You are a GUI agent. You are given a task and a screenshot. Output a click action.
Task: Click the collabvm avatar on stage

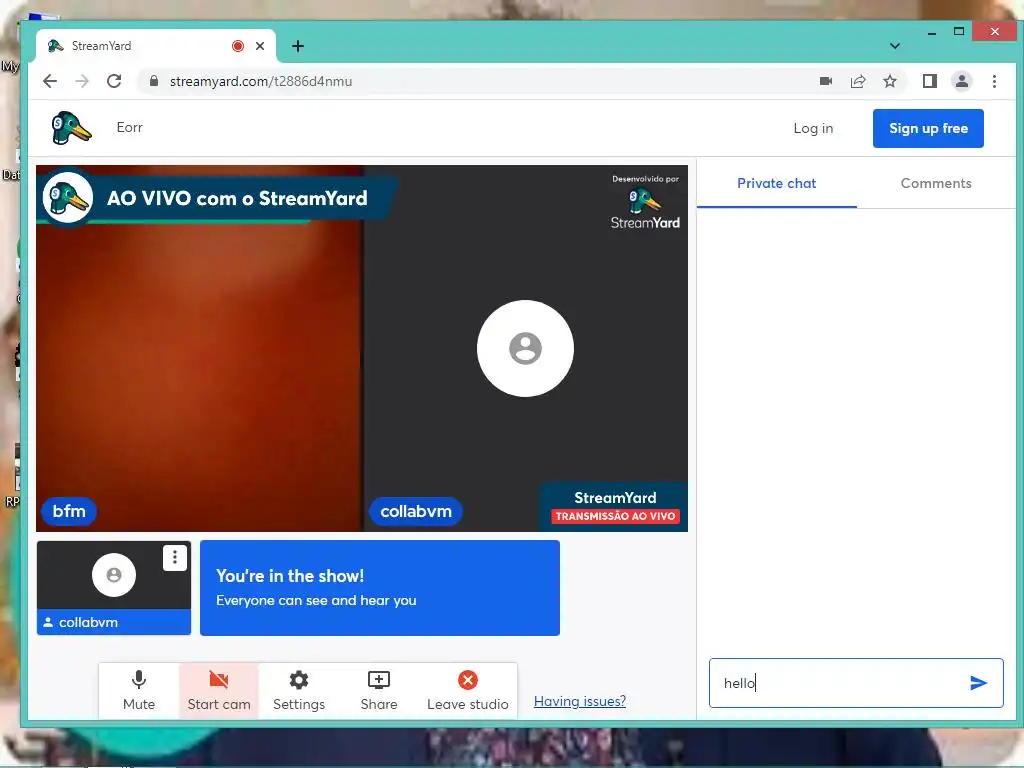coord(525,348)
